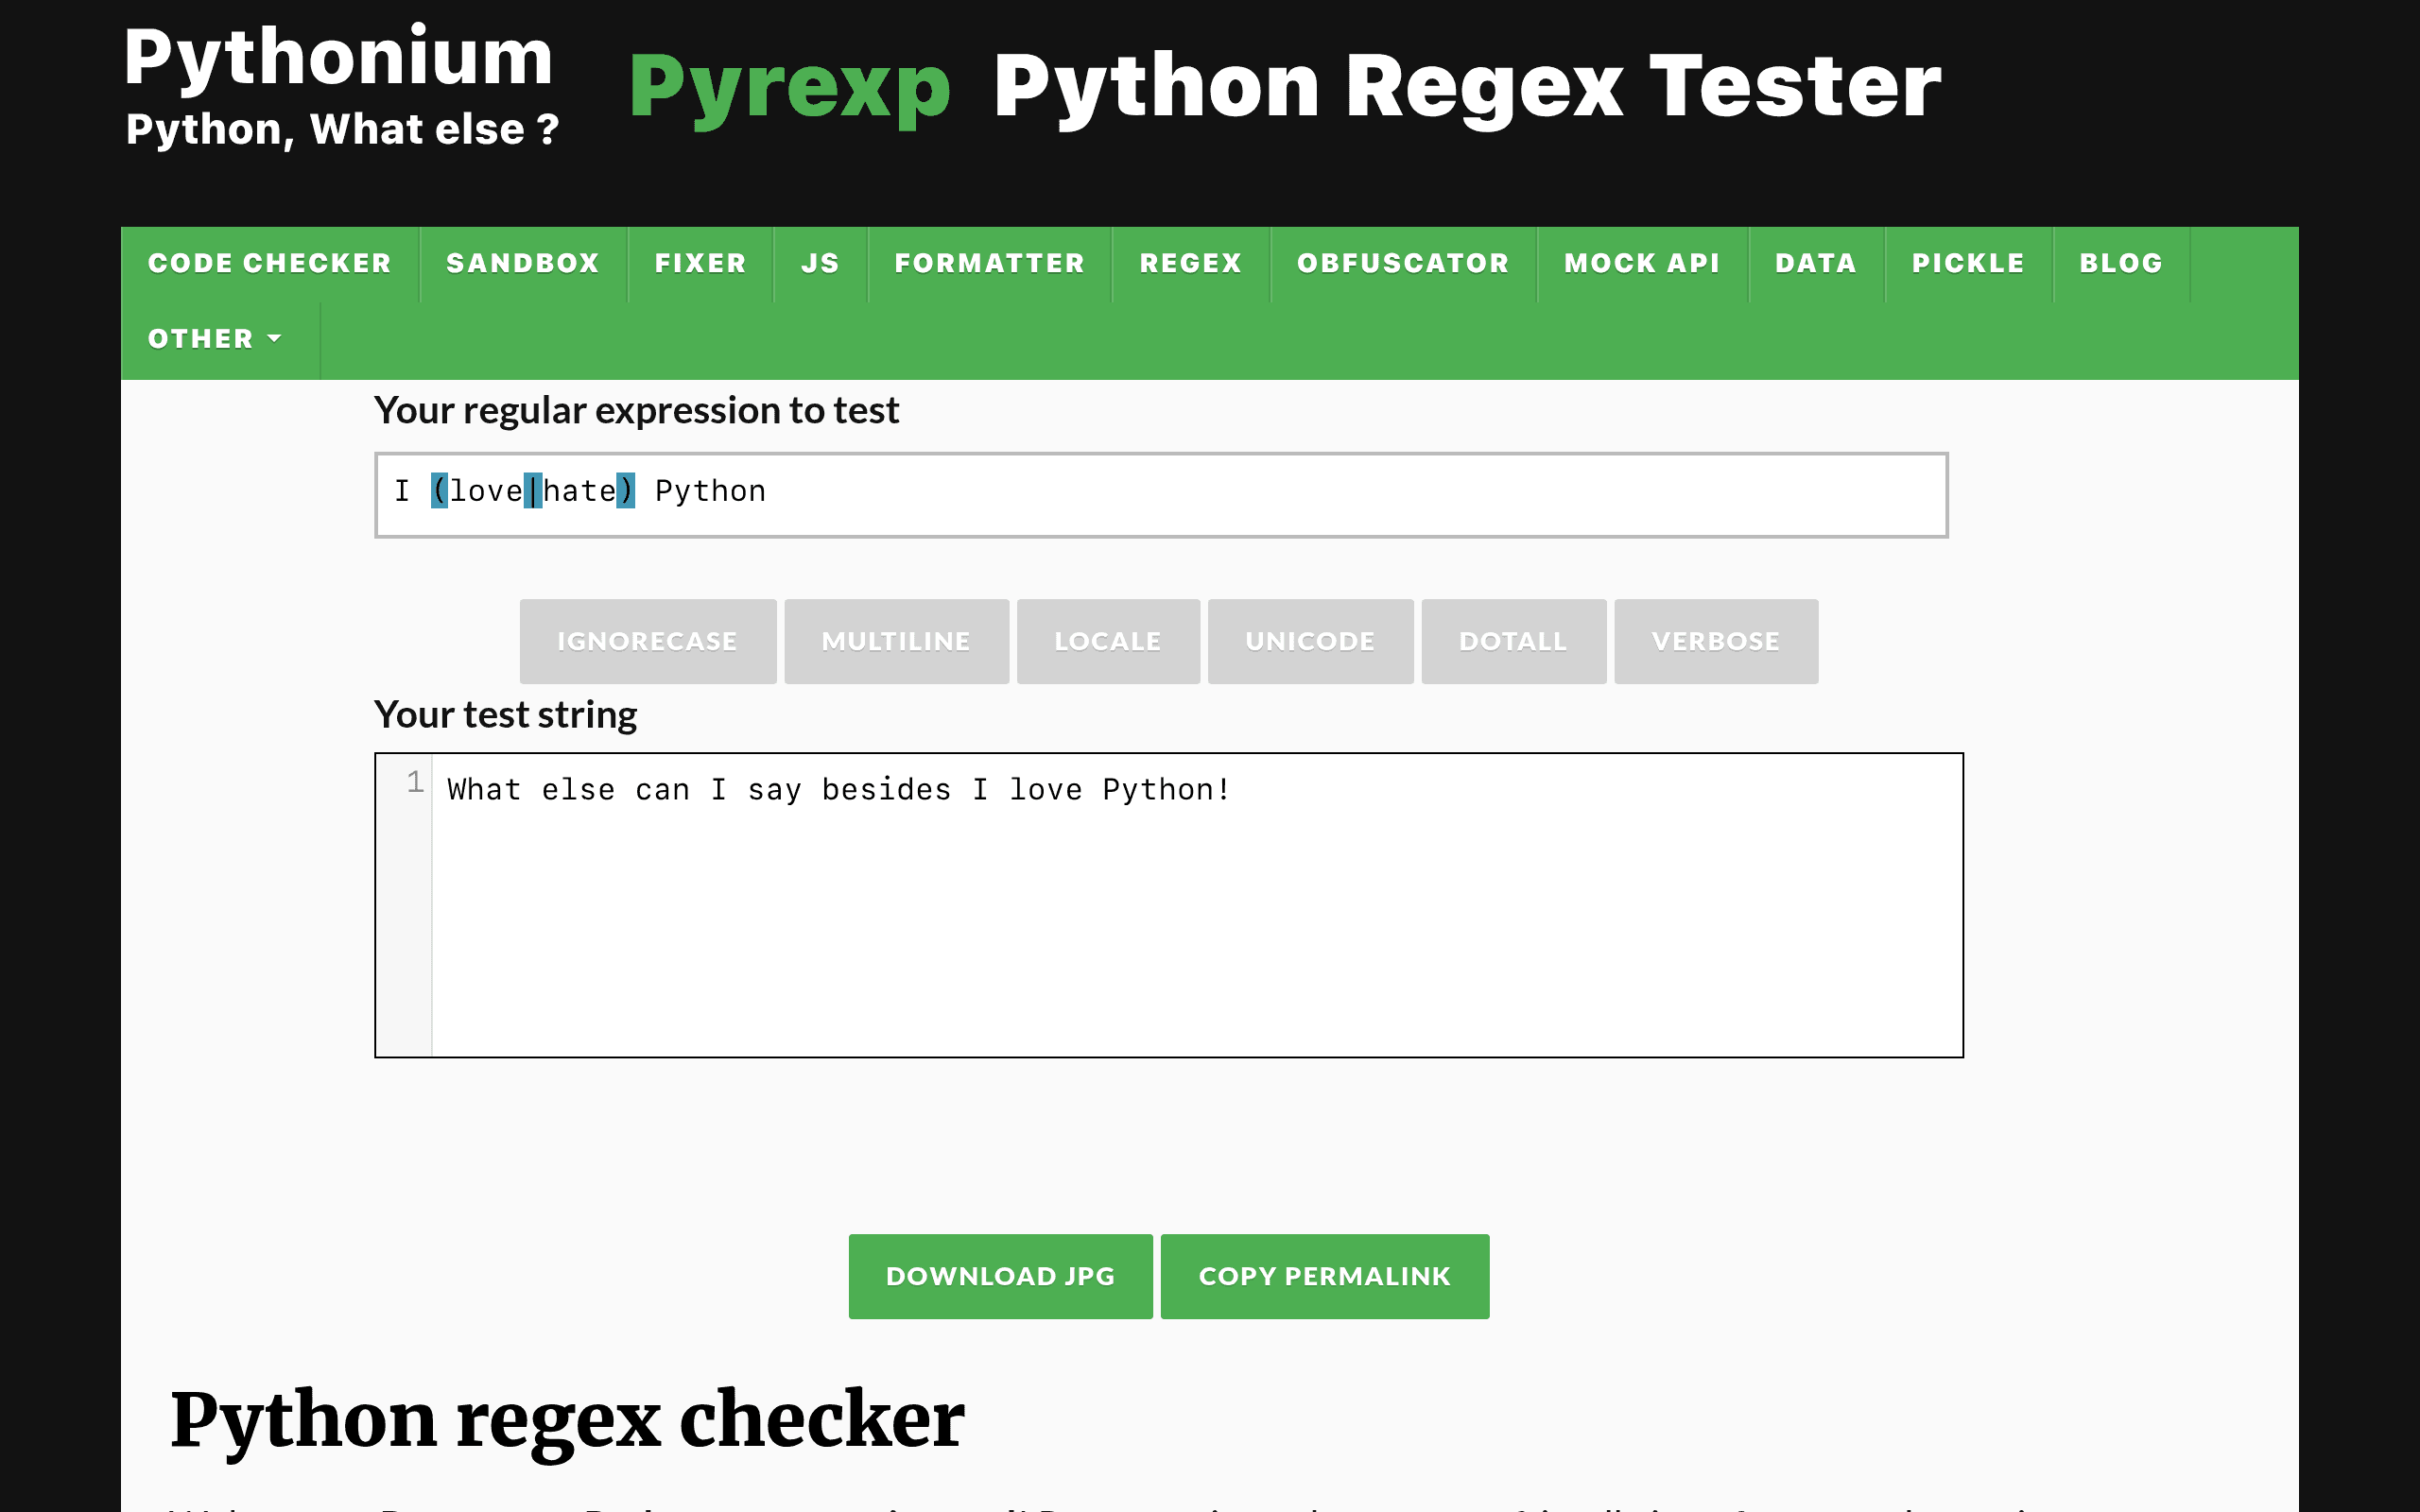Screen dimensions: 2420x1512
Task: Open the Fixer tool
Action: point(700,264)
